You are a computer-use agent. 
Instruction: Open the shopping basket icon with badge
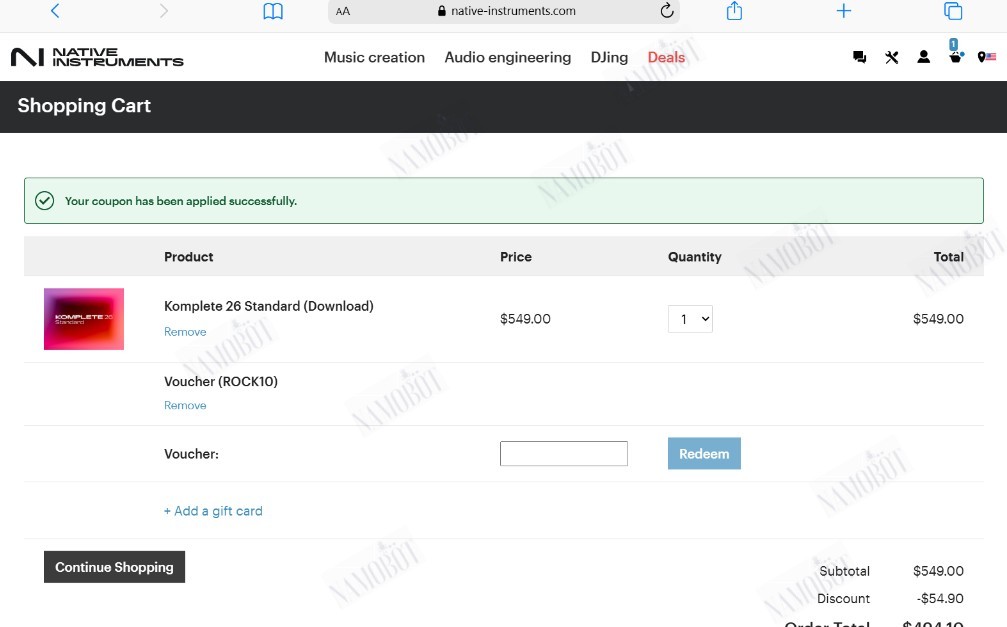click(956, 51)
